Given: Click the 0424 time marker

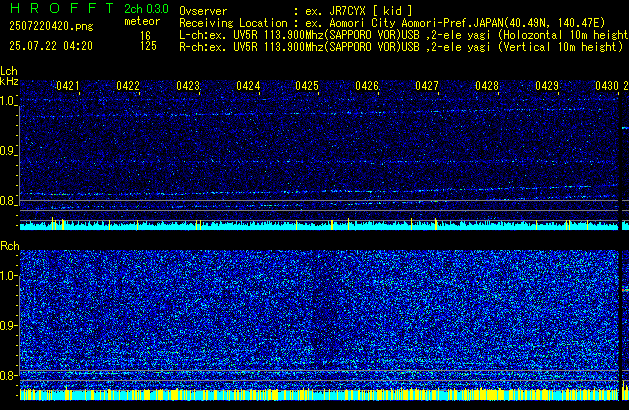Looking at the screenshot, I should (x=248, y=86).
